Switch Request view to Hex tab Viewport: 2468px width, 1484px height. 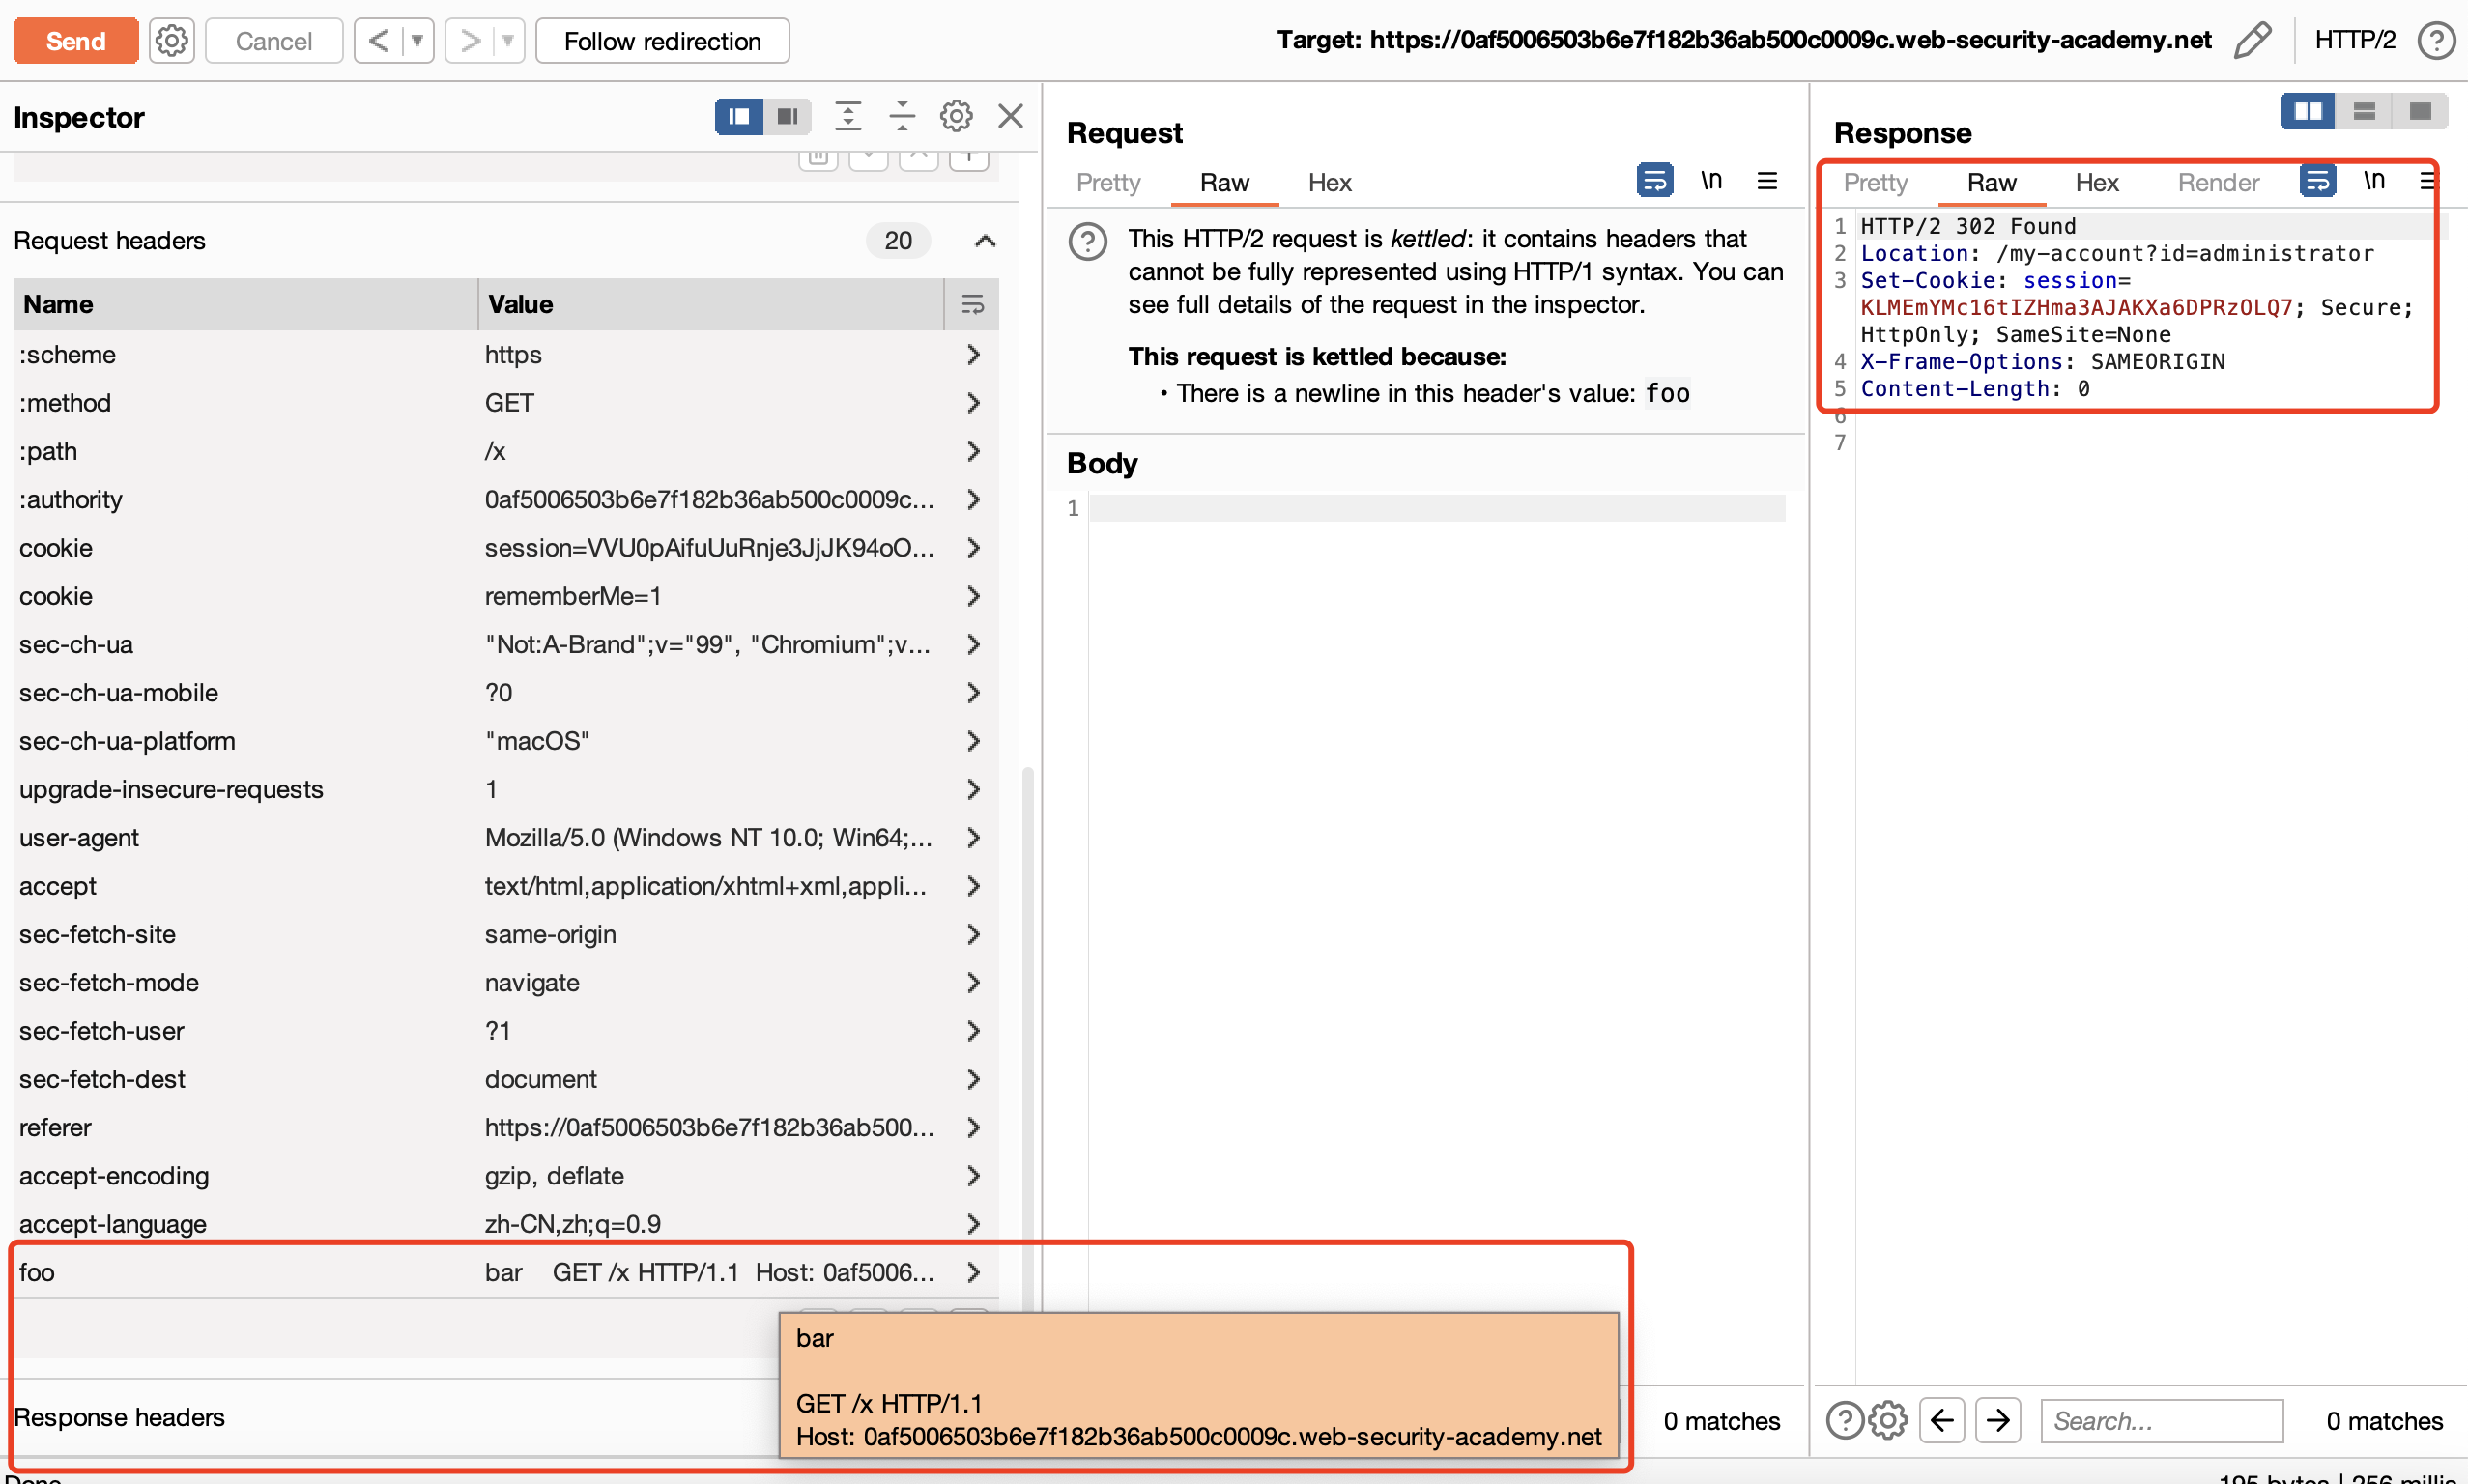click(1329, 183)
